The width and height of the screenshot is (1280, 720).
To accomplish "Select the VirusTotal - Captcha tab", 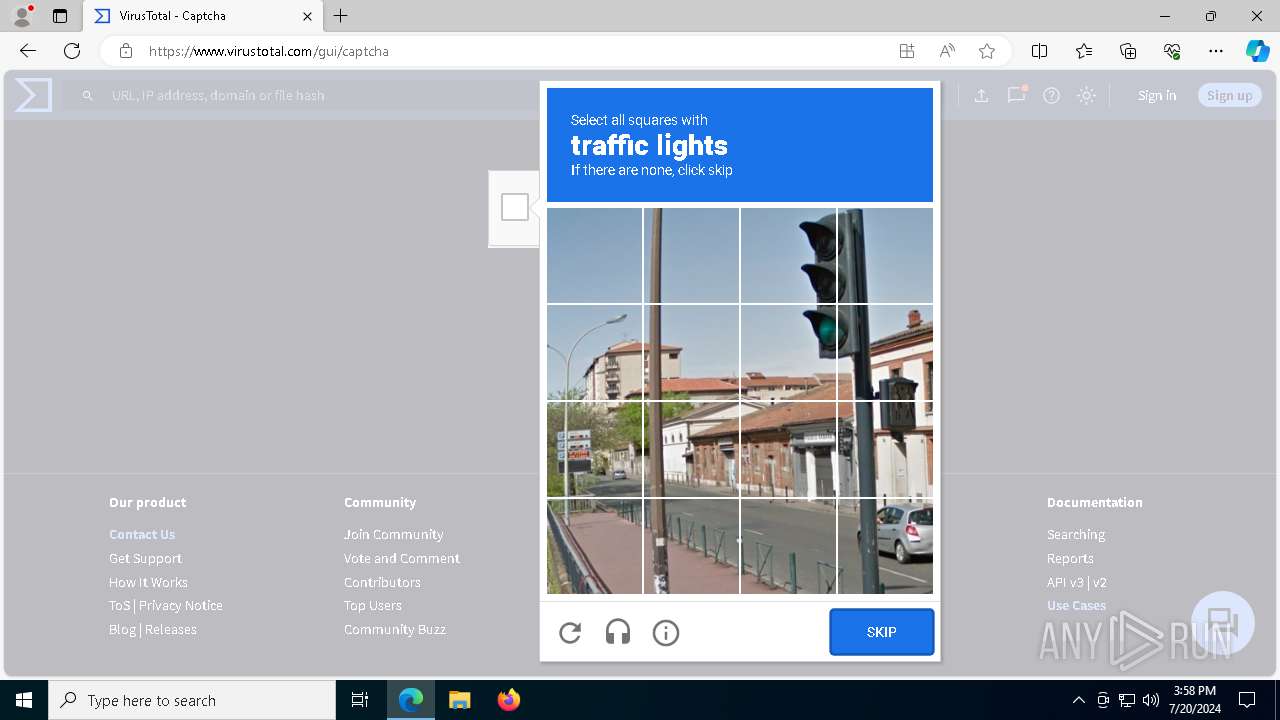I will pos(203,16).
